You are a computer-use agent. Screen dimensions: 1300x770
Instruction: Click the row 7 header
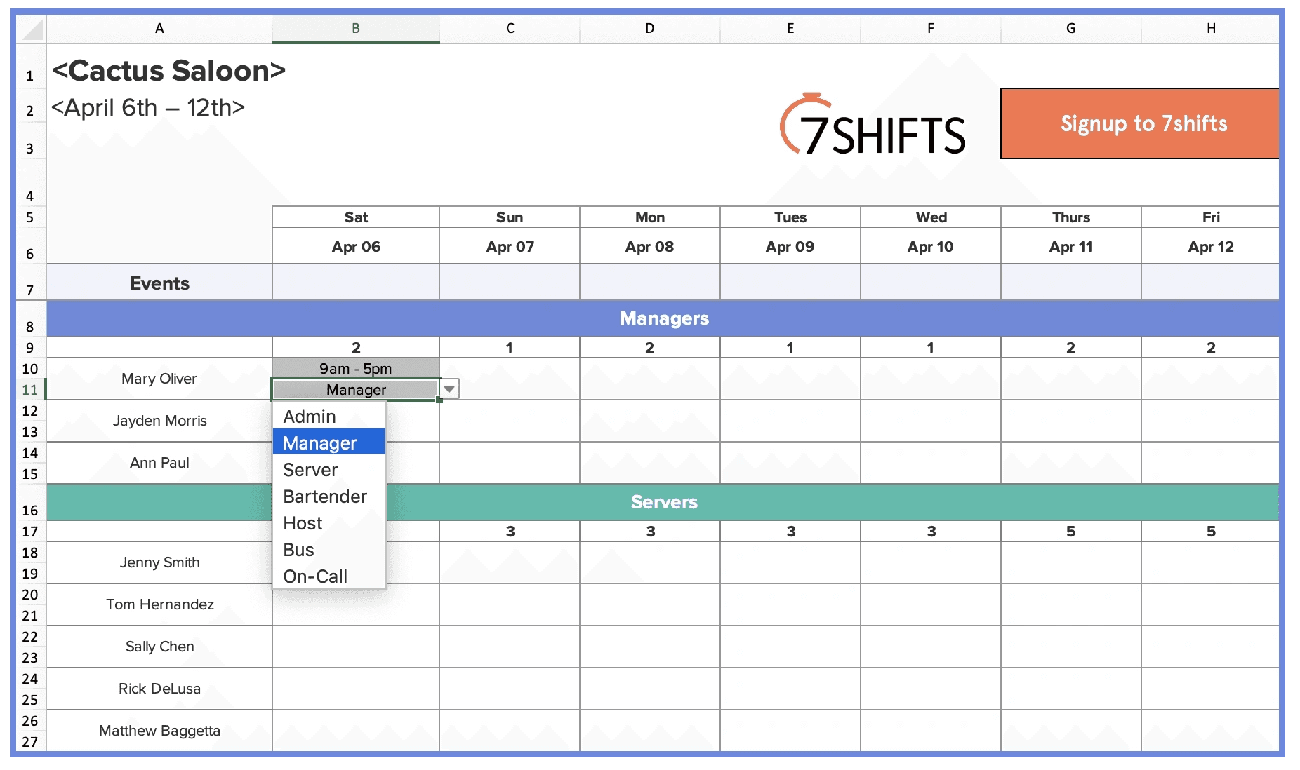click(x=31, y=282)
